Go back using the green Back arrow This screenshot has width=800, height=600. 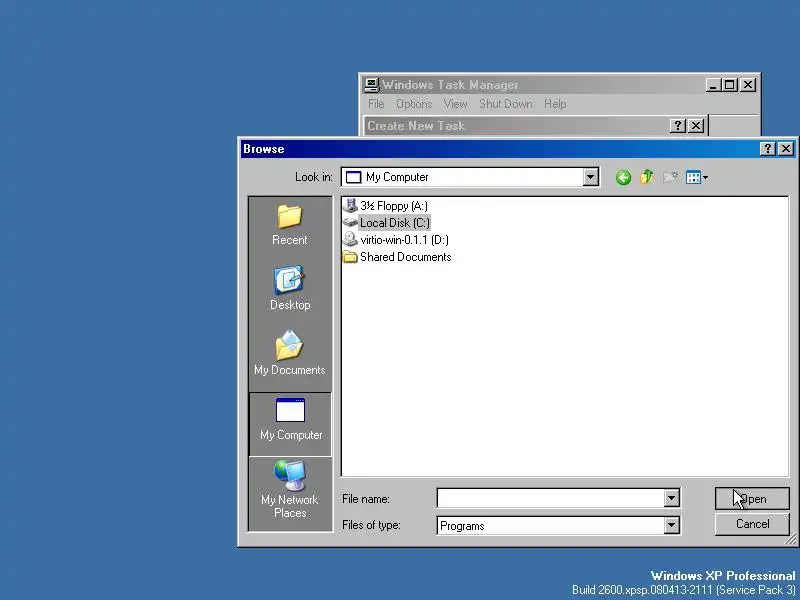tap(623, 178)
